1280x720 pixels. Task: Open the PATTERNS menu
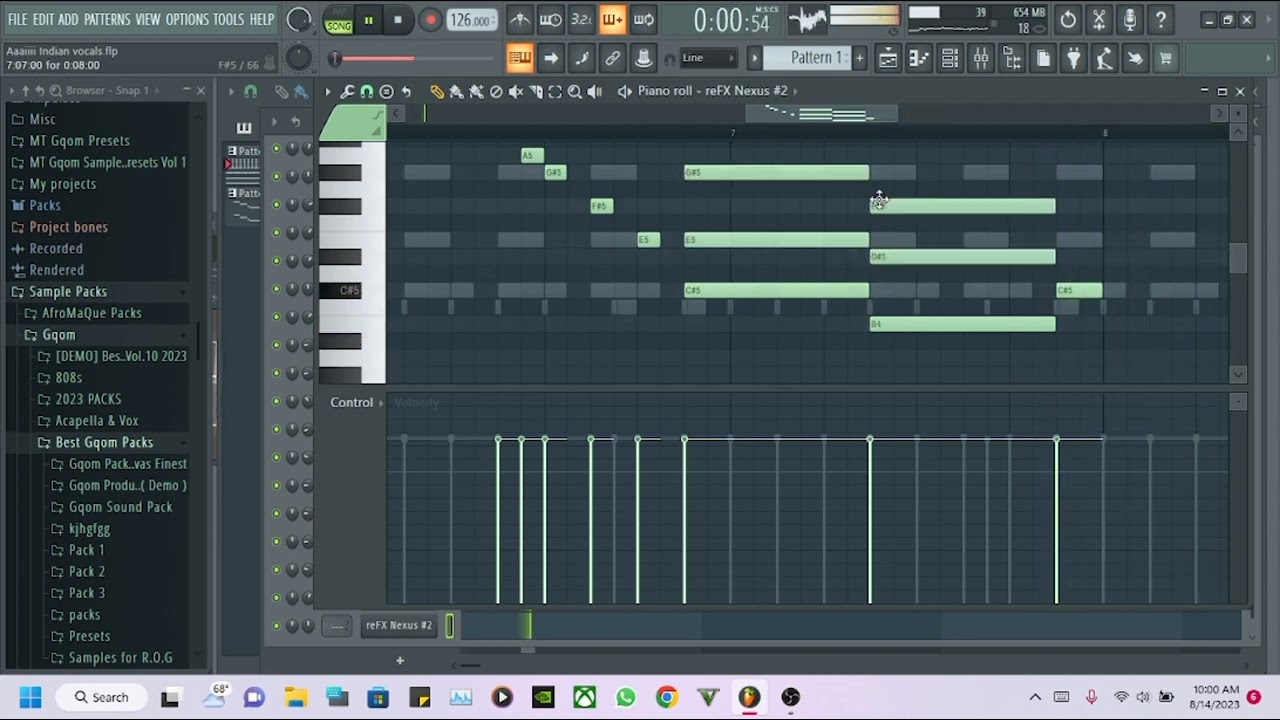pos(107,19)
